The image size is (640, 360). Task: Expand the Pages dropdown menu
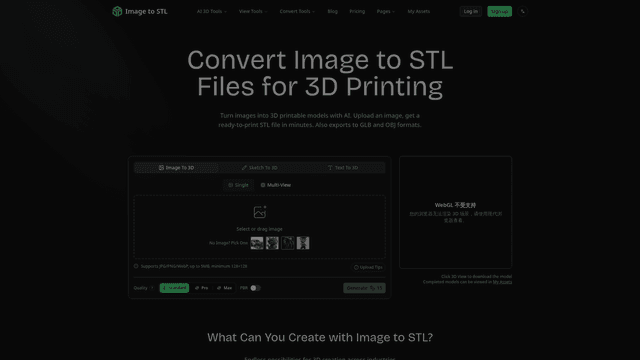pos(385,11)
